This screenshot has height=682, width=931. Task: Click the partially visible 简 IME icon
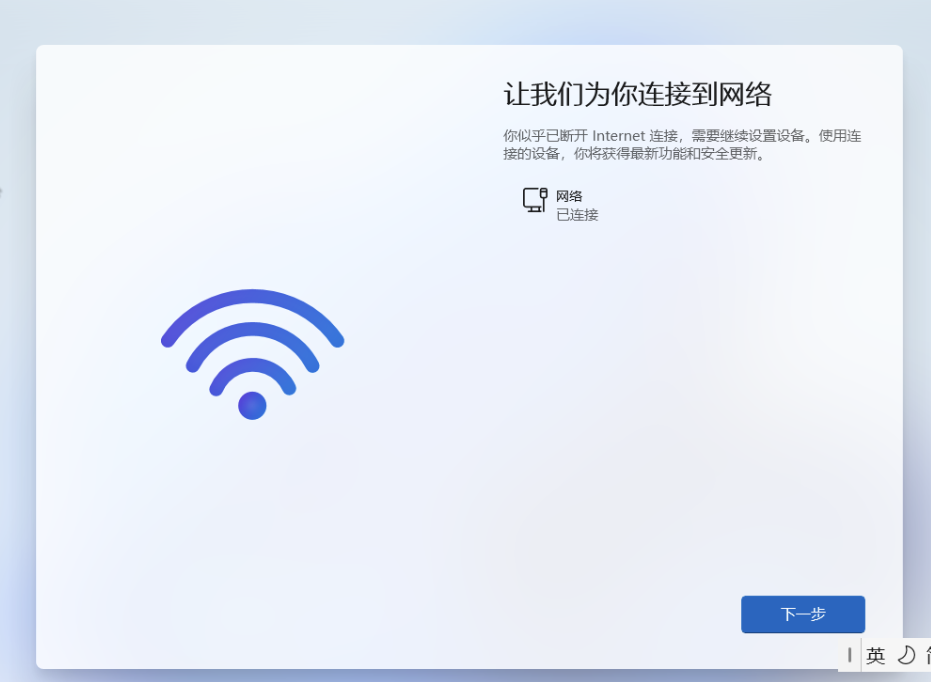click(927, 655)
